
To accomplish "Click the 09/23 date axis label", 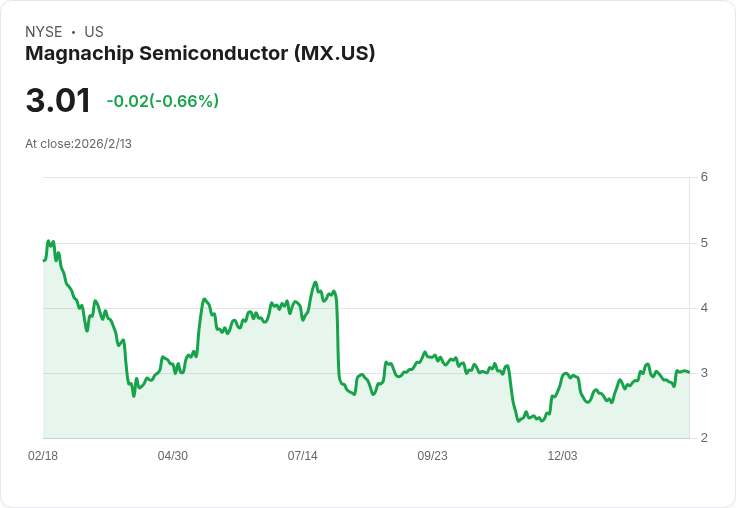I will point(432,456).
